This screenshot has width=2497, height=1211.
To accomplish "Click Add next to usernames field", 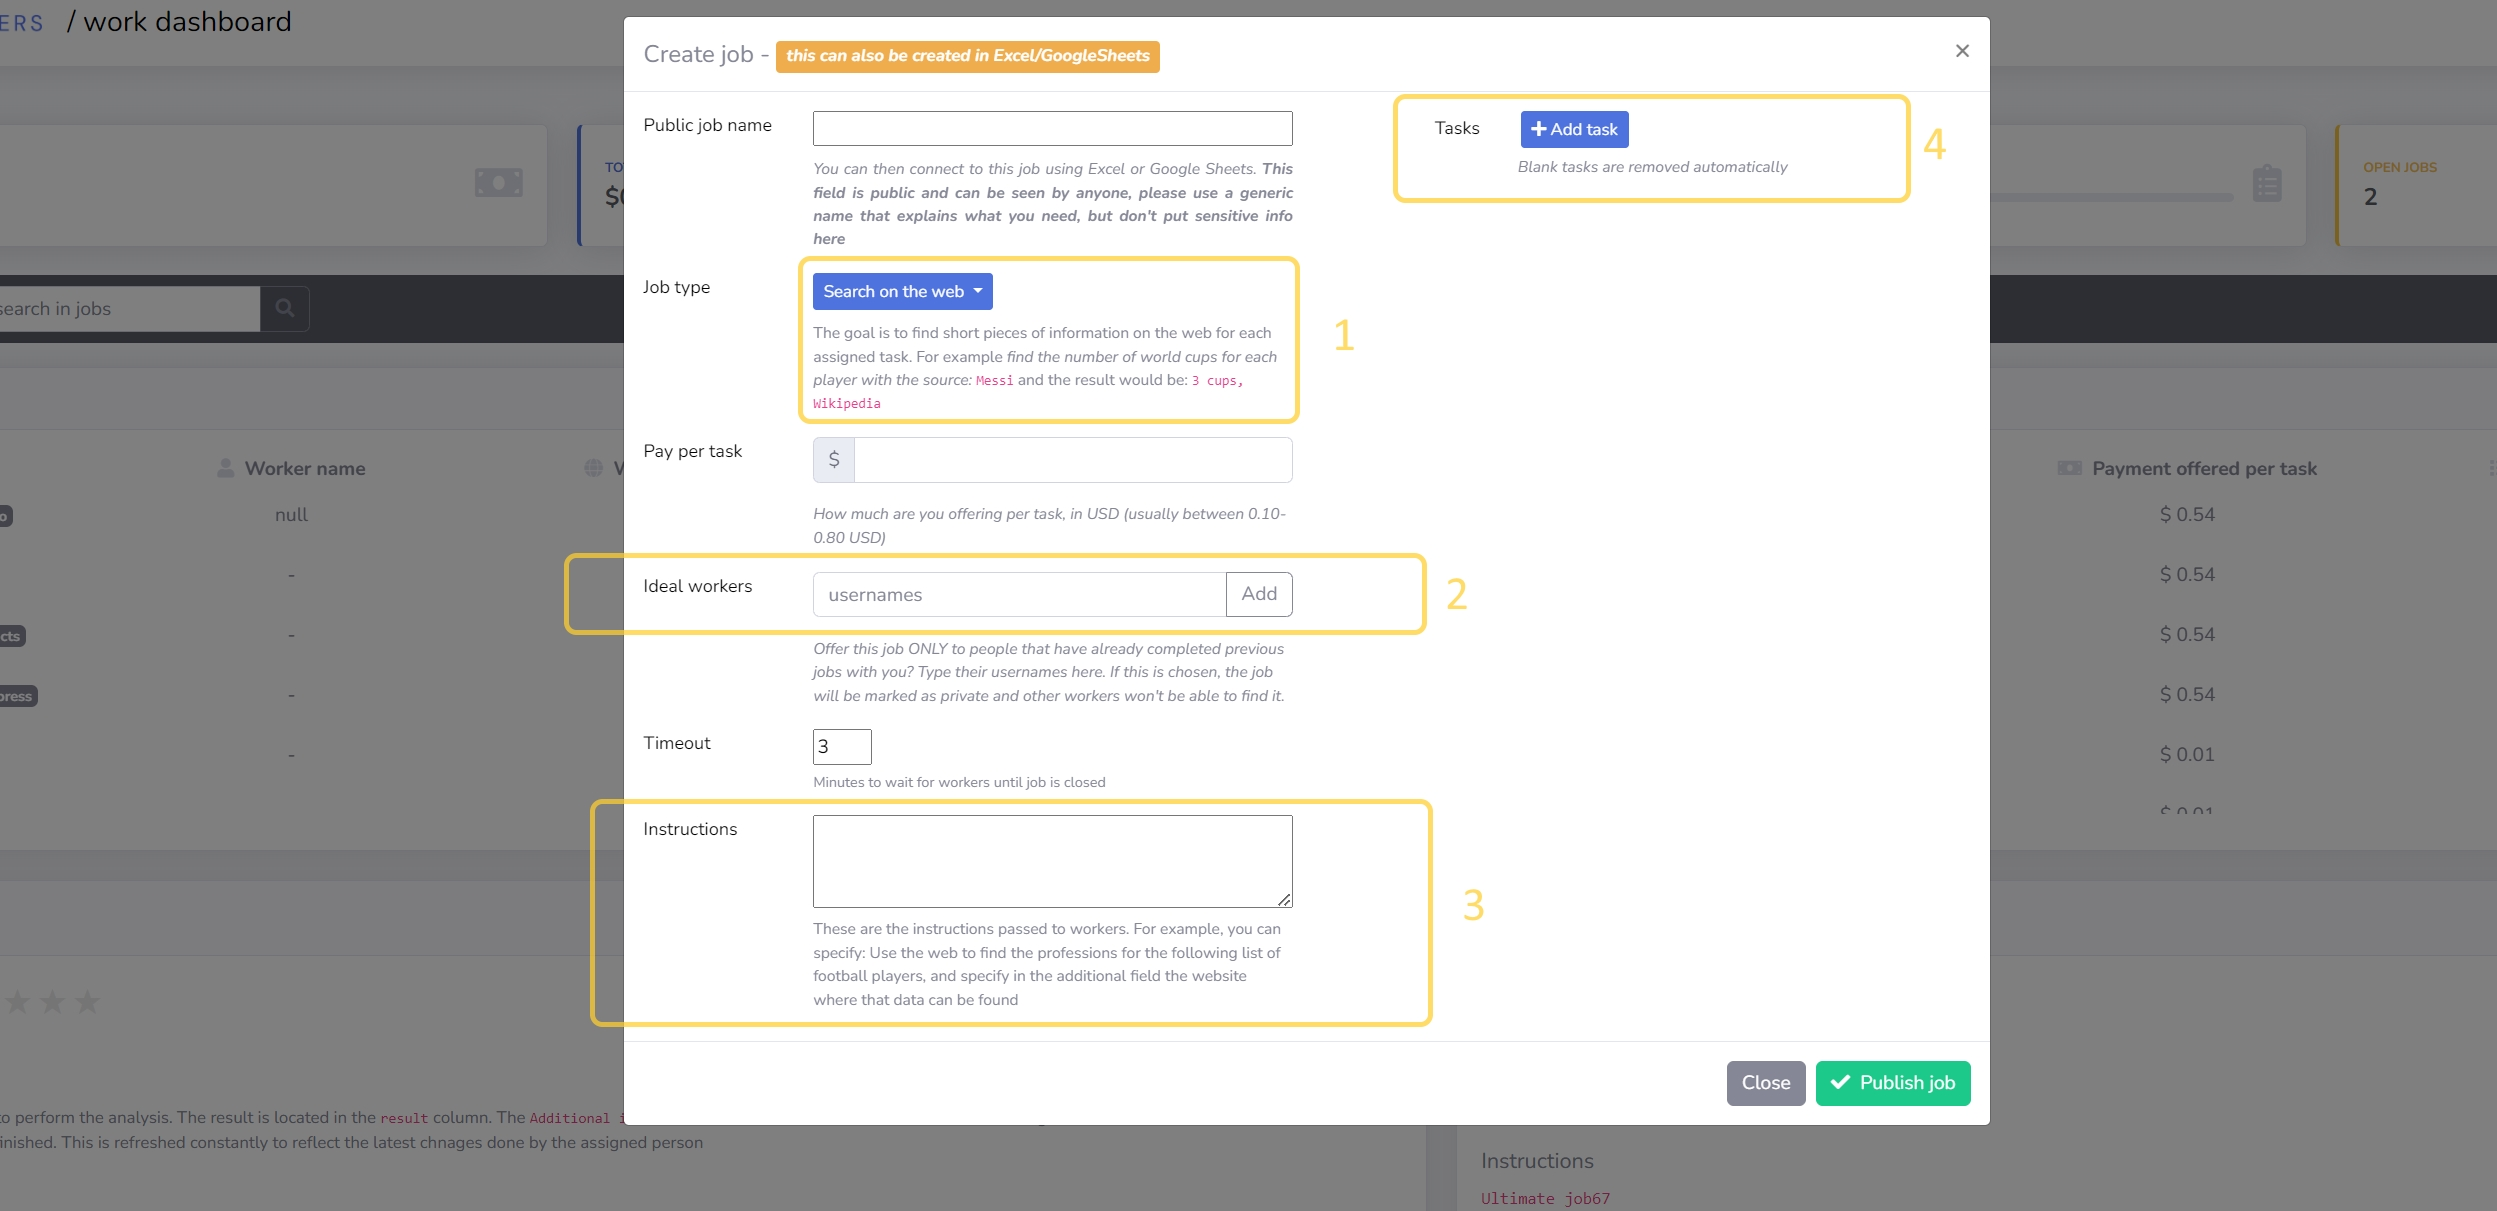I will click(x=1258, y=594).
